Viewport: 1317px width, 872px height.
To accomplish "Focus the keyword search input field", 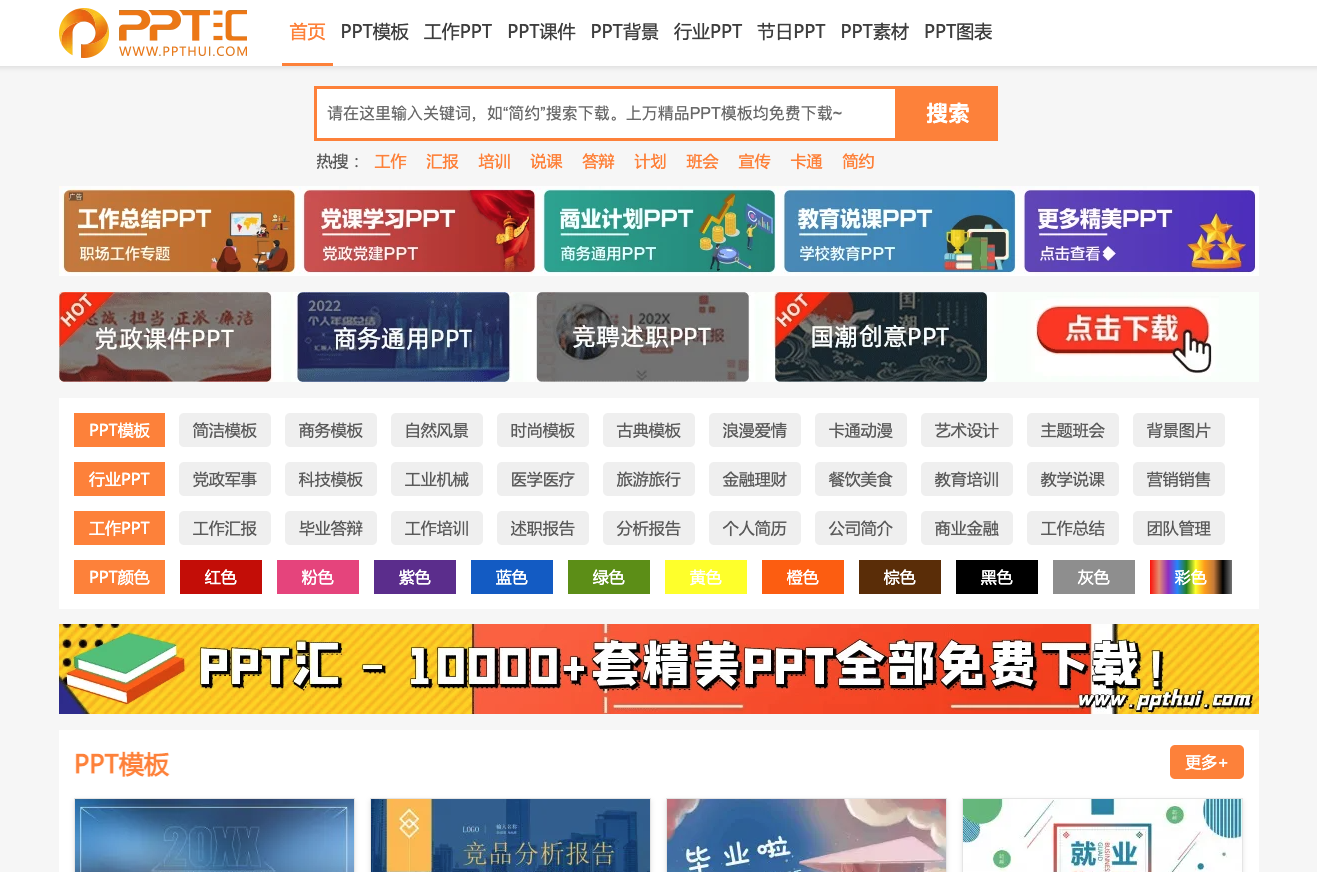I will [606, 114].
